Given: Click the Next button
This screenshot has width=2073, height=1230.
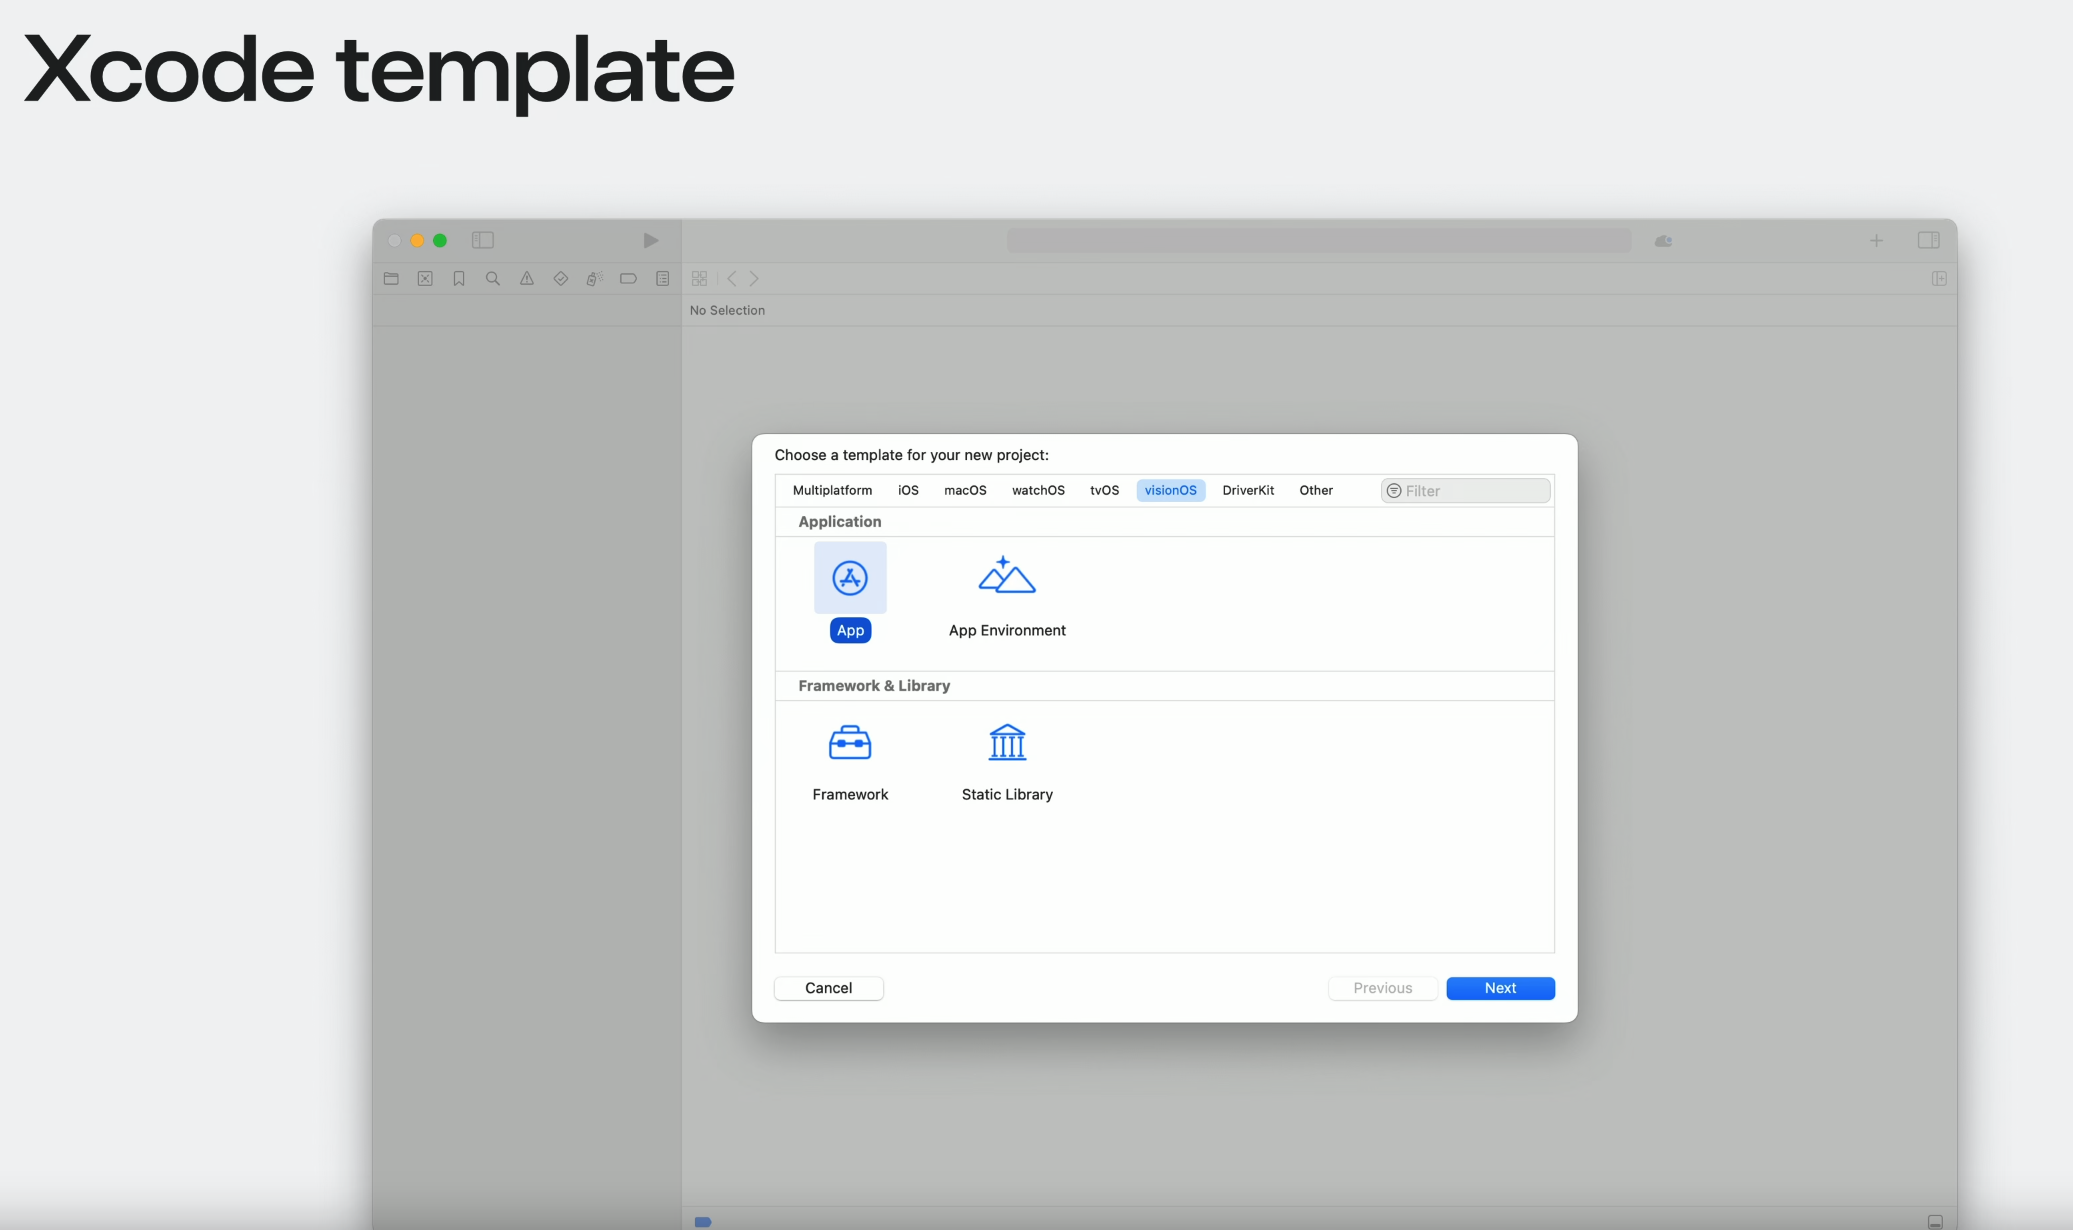Looking at the screenshot, I should 1499,988.
